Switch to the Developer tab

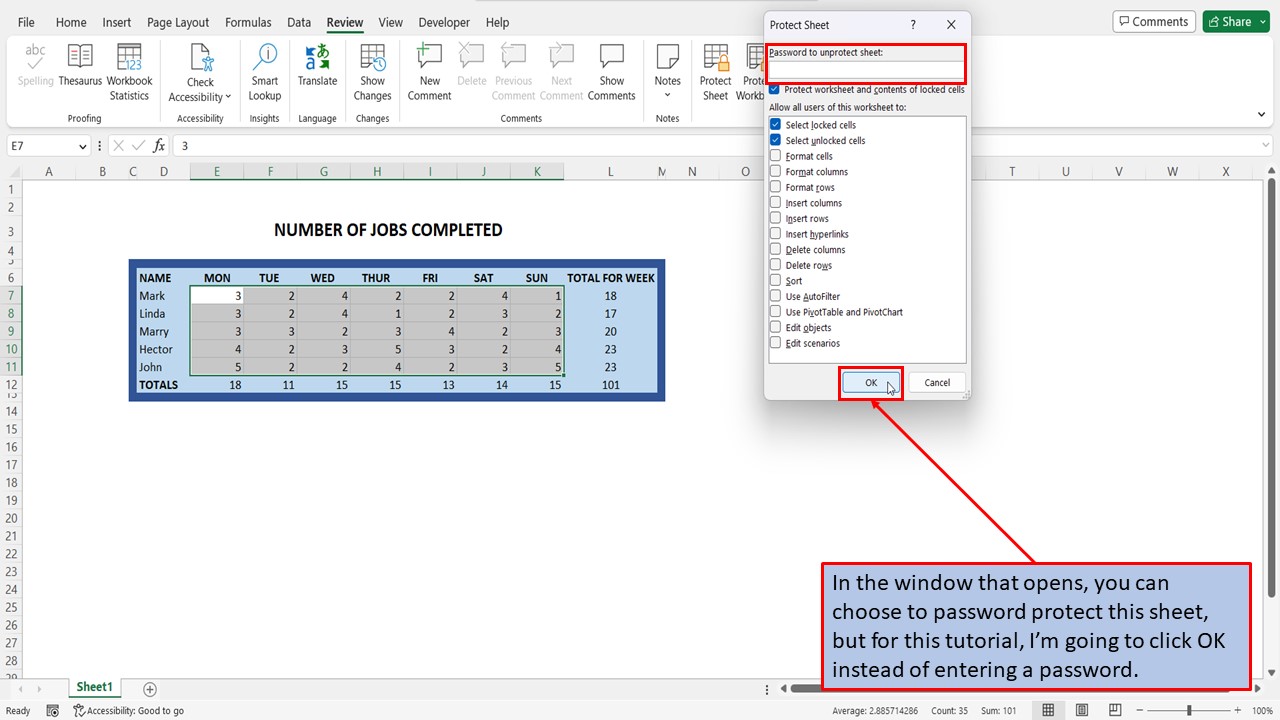443,22
